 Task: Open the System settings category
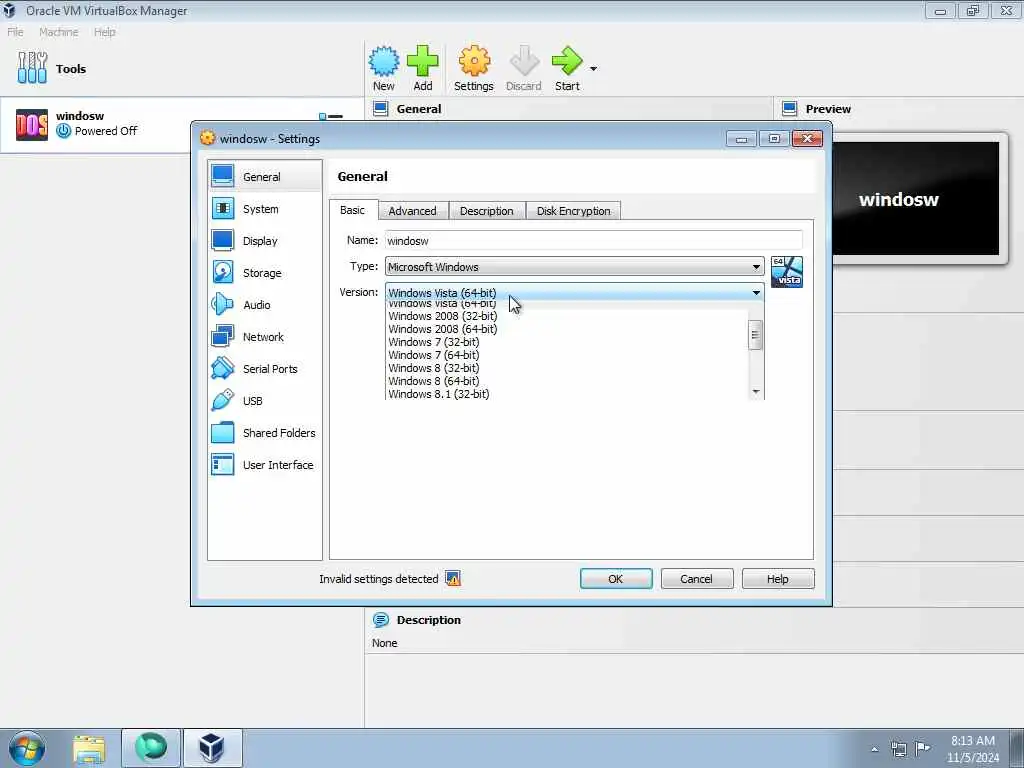point(264,208)
